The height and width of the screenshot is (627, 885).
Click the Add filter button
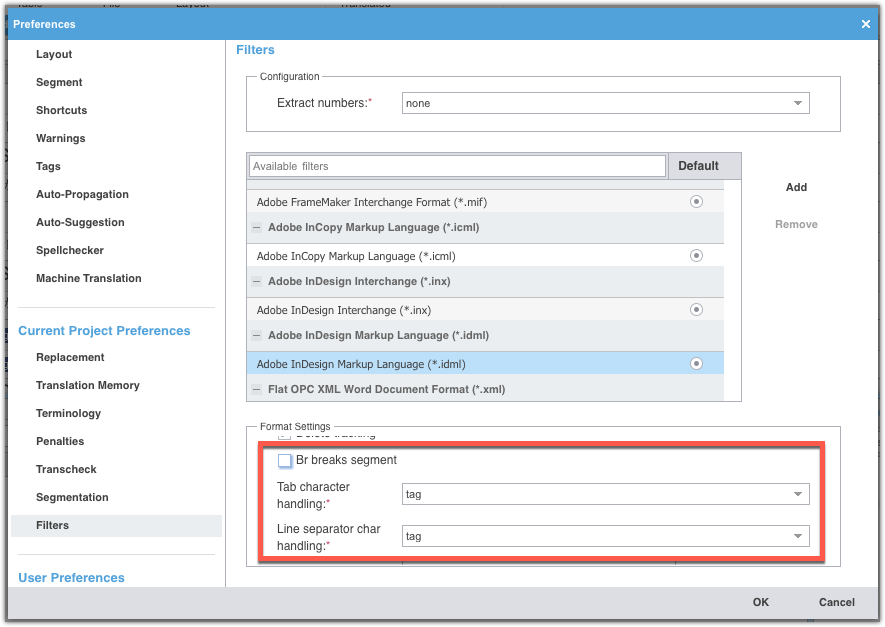click(x=796, y=187)
